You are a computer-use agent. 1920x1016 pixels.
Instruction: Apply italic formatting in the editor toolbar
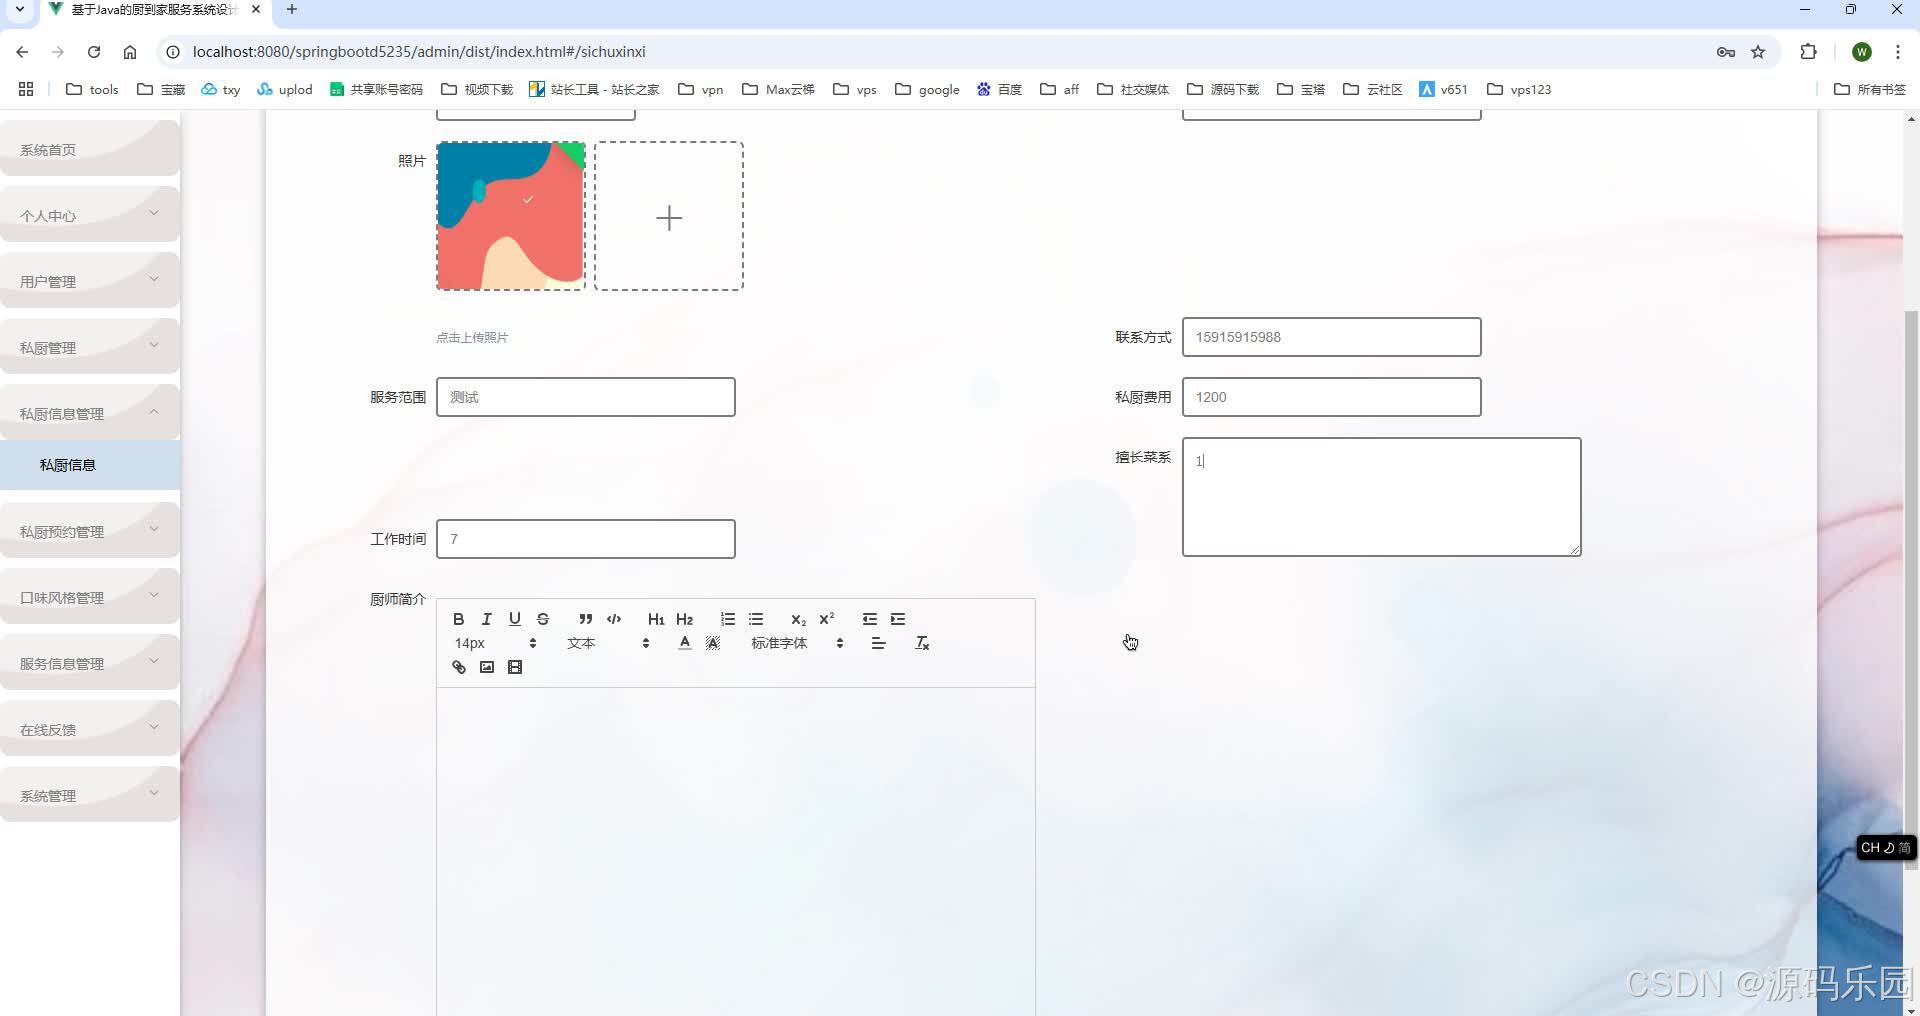(x=487, y=619)
